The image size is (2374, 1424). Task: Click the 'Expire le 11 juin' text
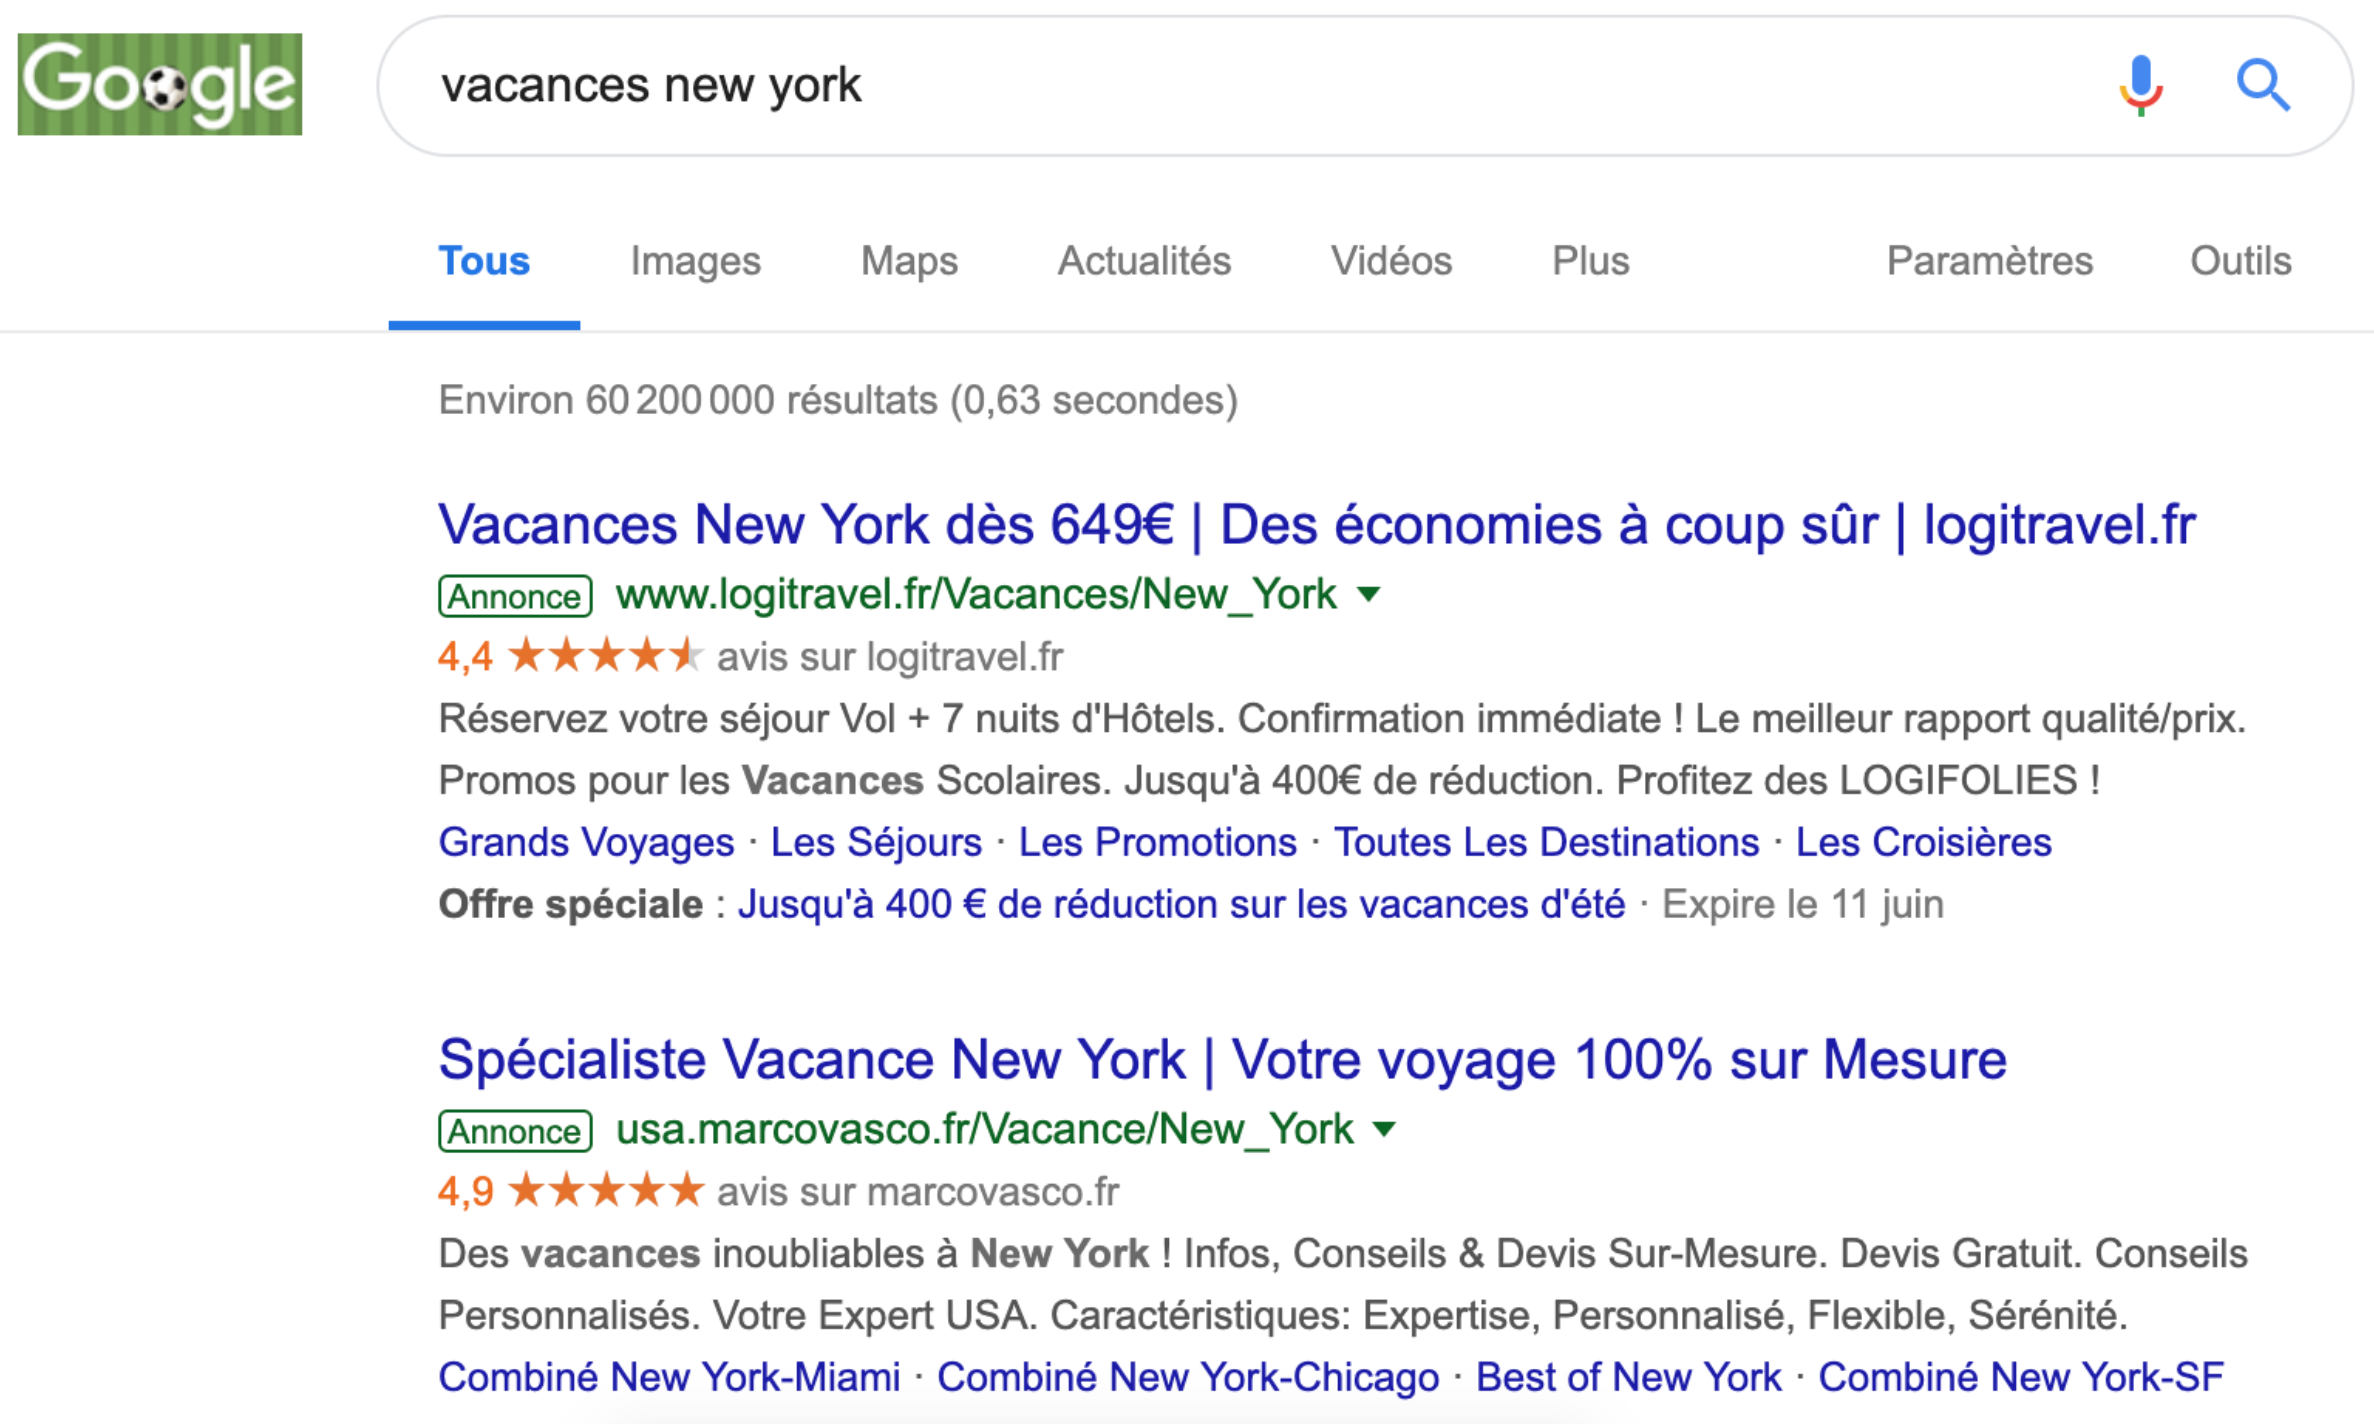[1803, 904]
